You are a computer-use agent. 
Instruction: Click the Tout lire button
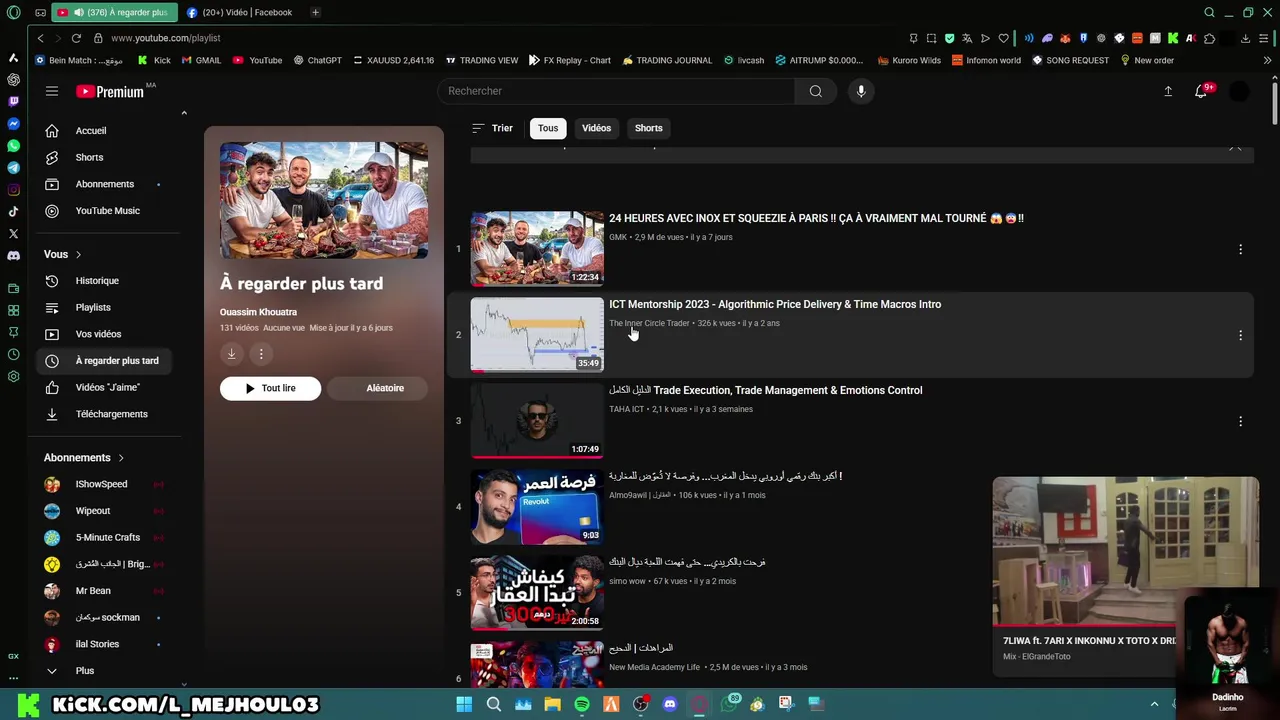click(x=270, y=388)
